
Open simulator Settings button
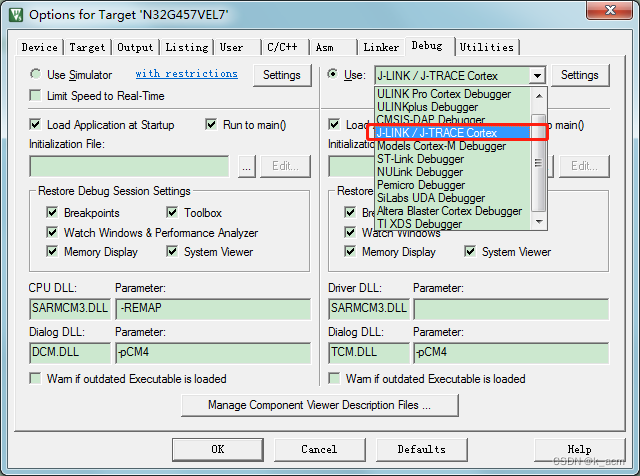[x=282, y=75]
